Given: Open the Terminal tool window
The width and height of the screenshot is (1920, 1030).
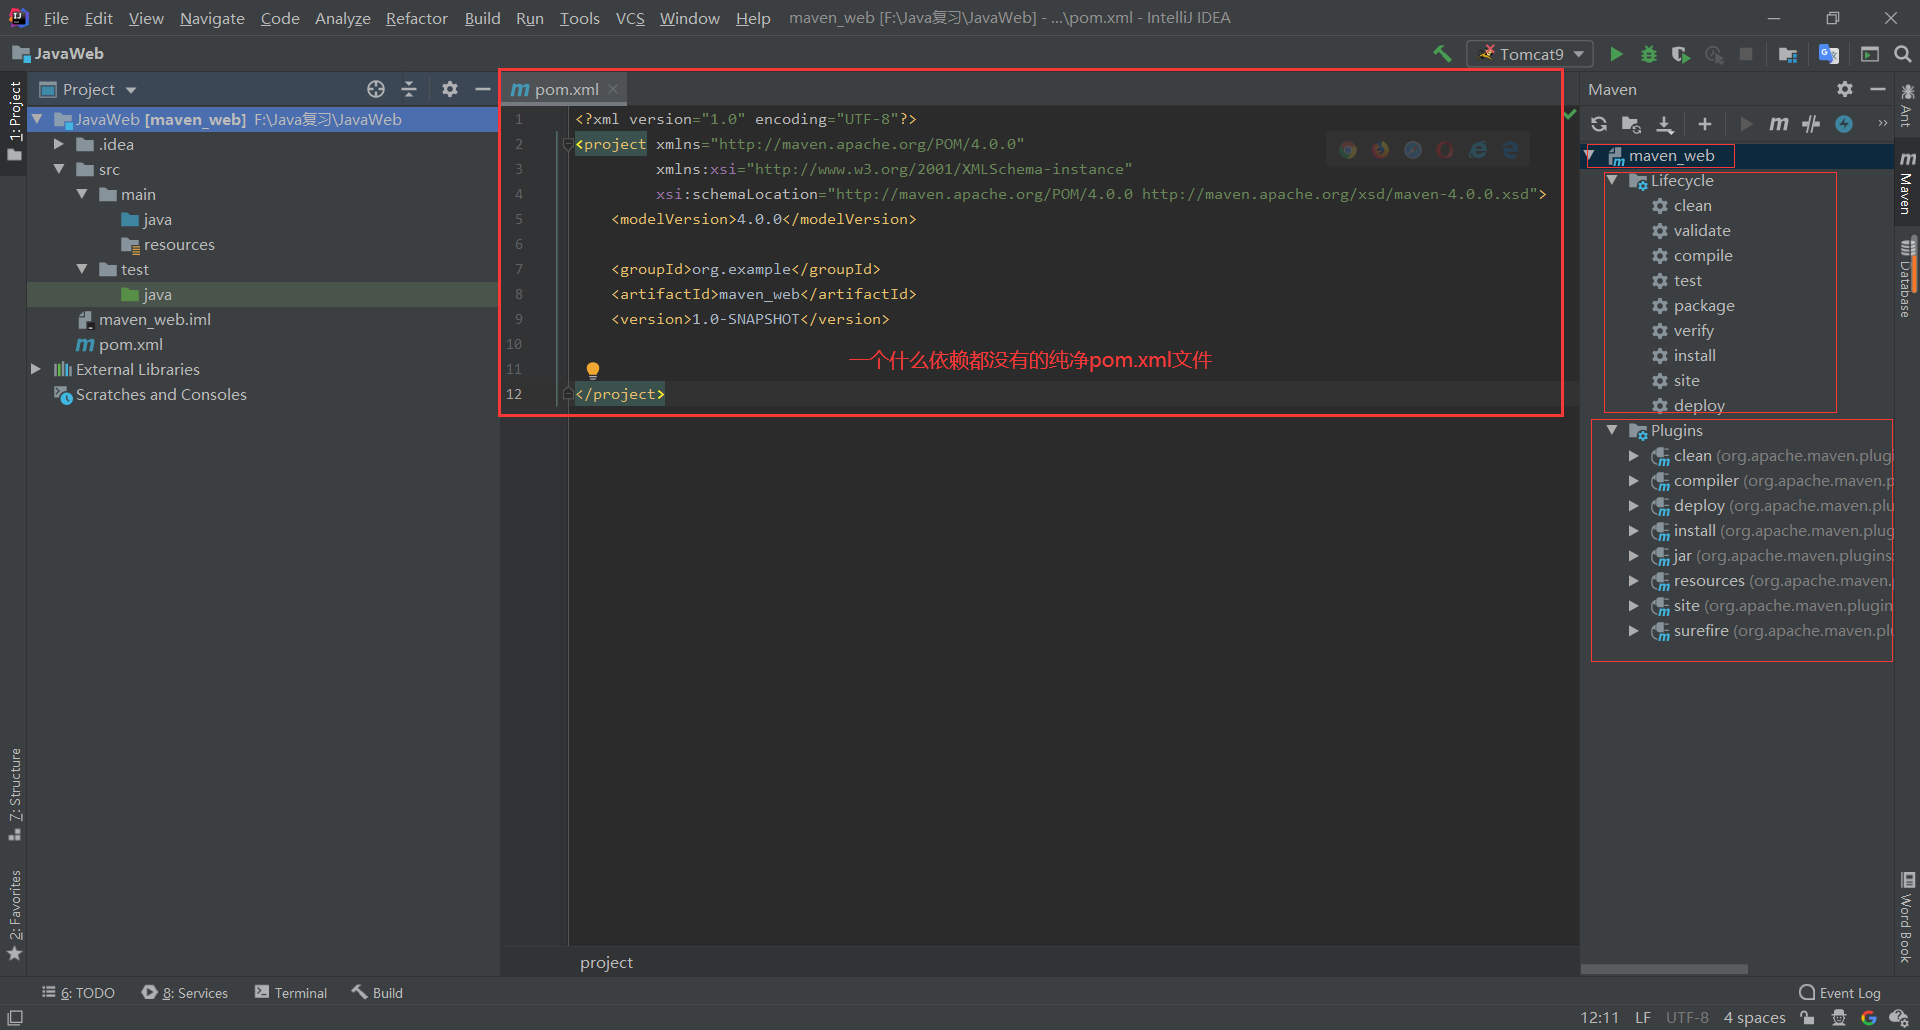Looking at the screenshot, I should pyautogui.click(x=291, y=992).
